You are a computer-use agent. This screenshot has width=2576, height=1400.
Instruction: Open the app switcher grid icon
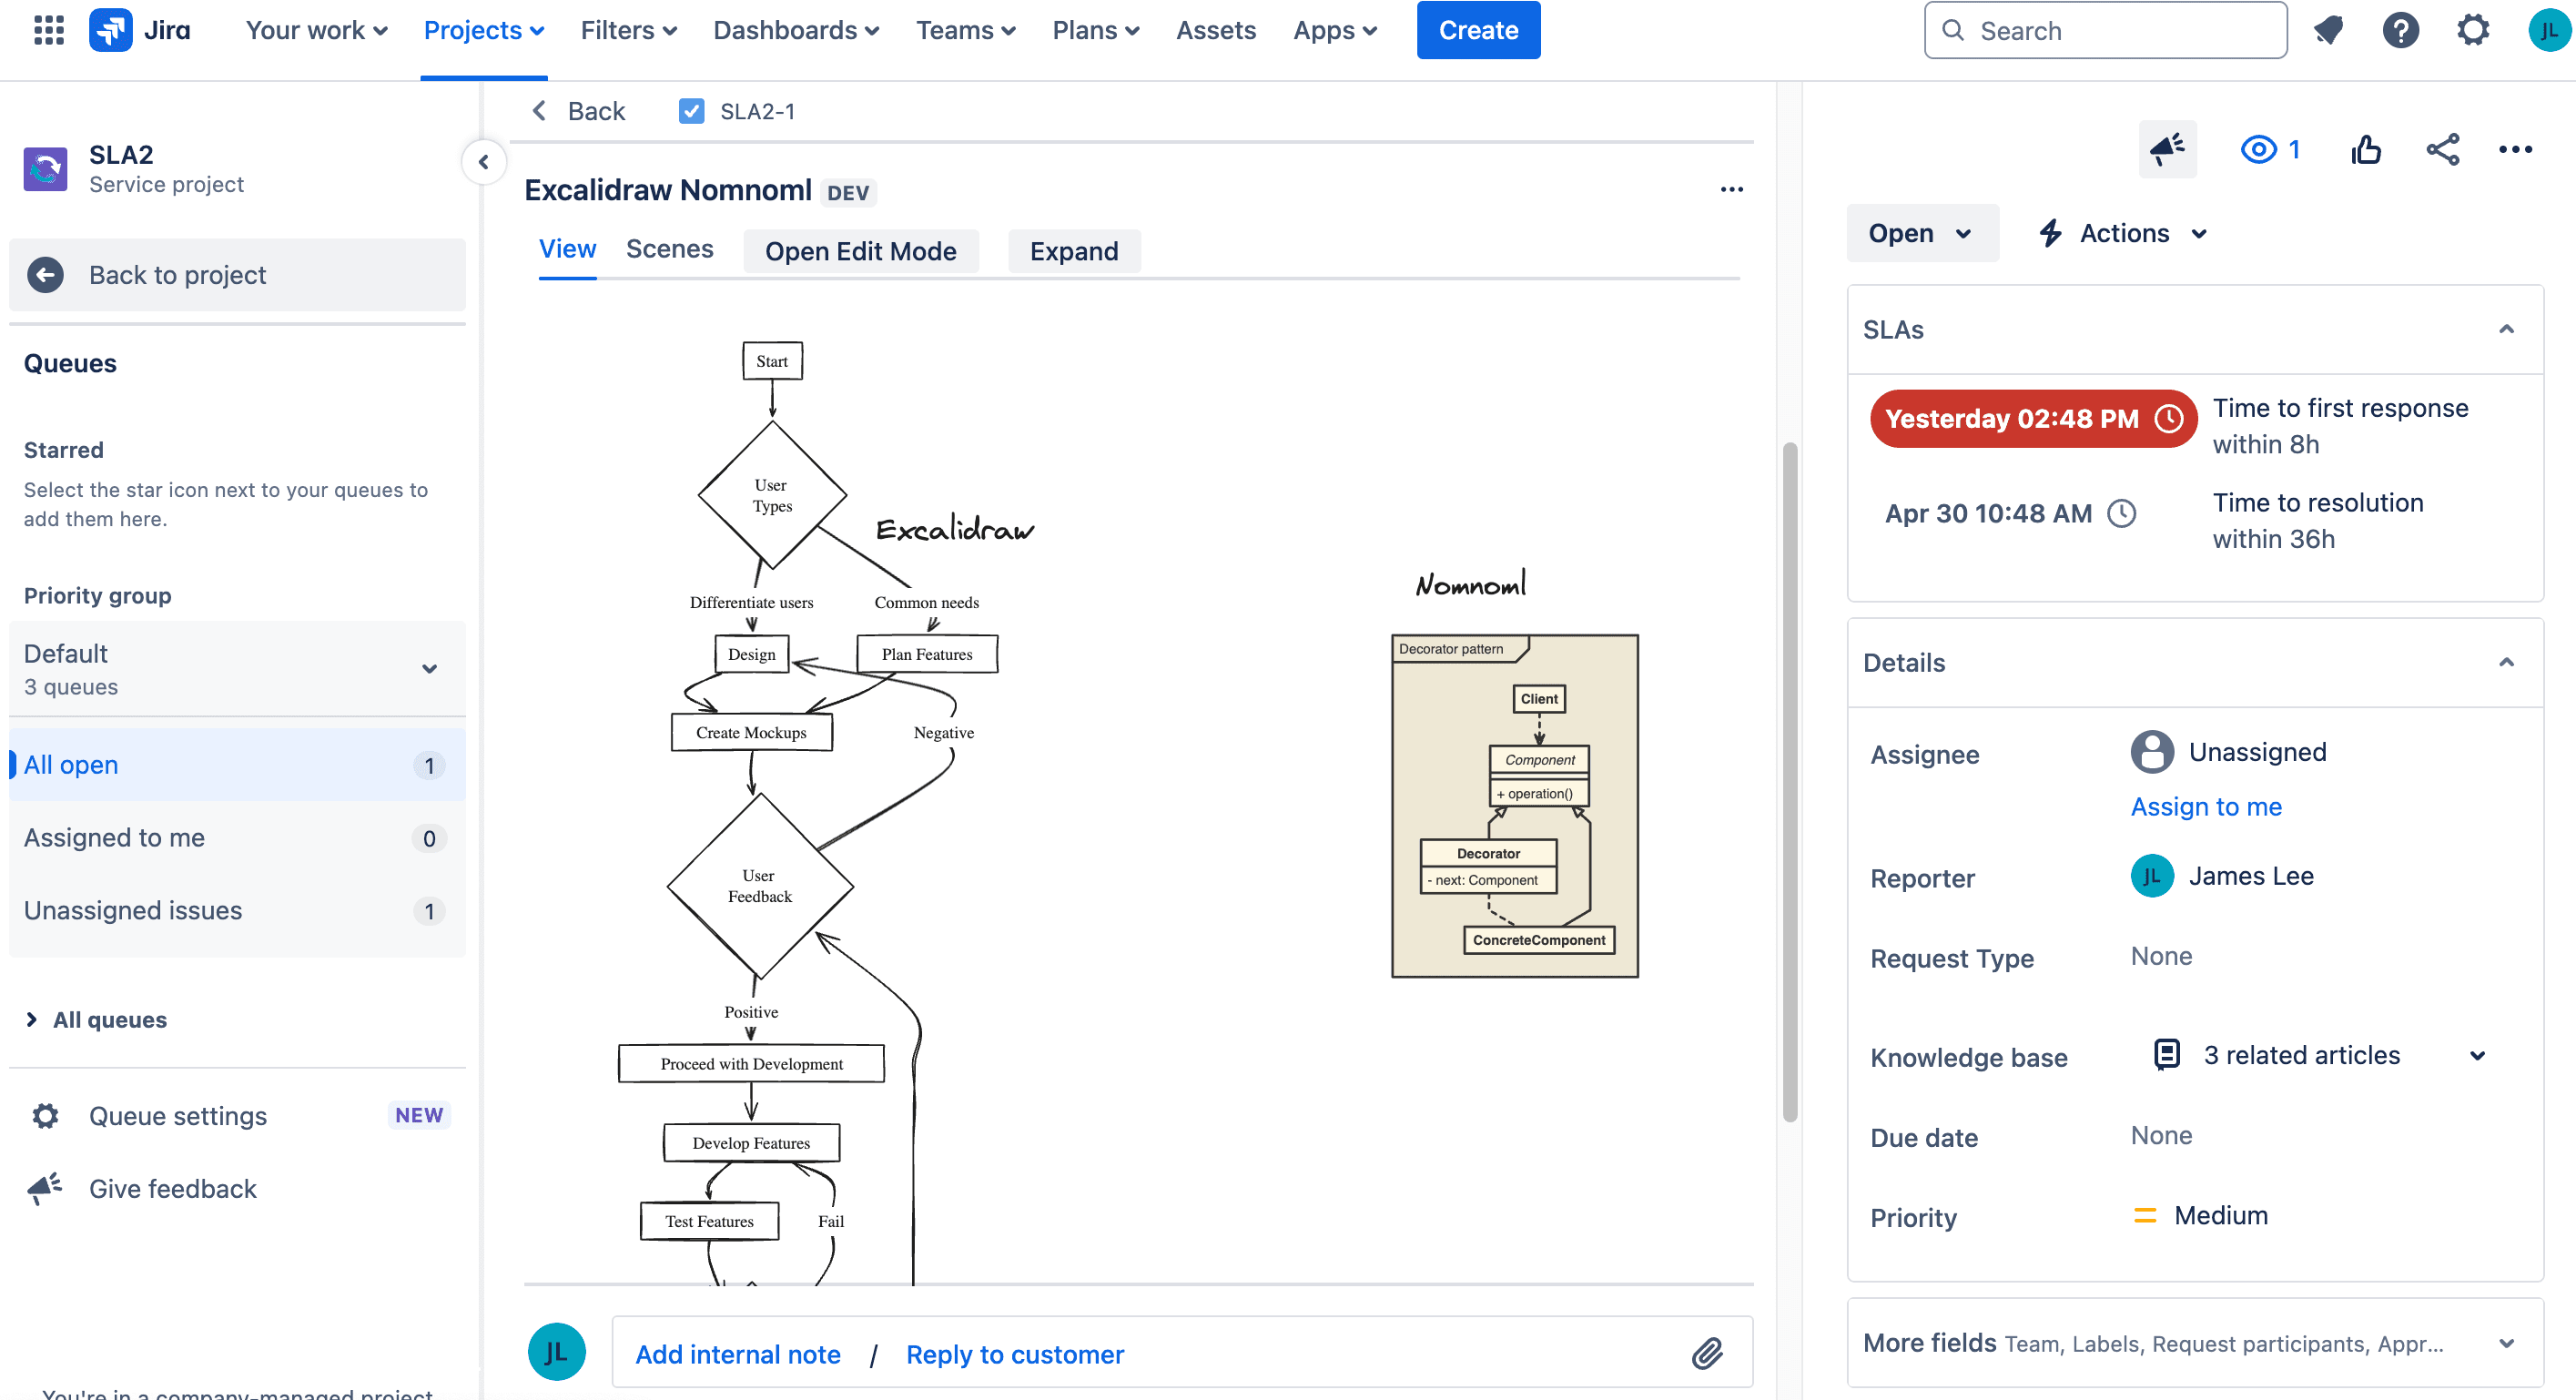pyautogui.click(x=48, y=30)
